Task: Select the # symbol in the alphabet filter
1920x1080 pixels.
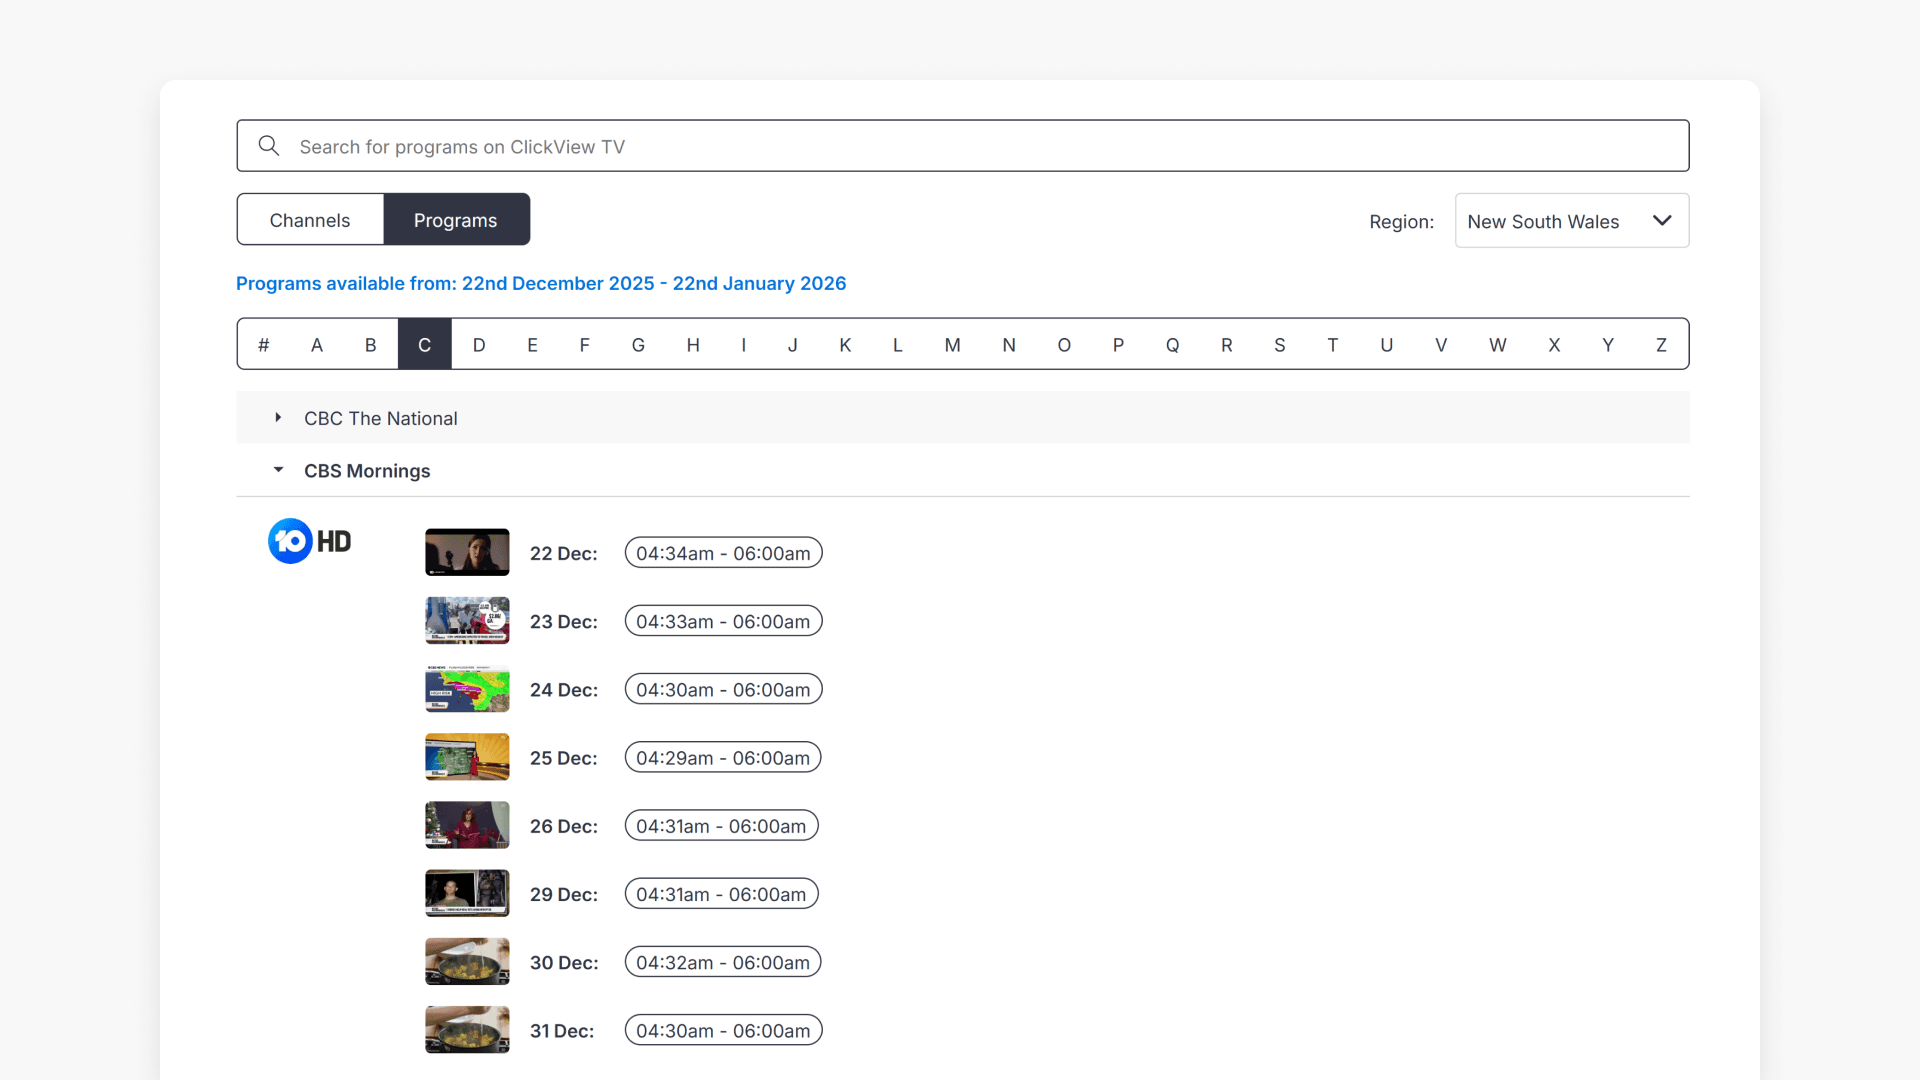Action: (x=263, y=343)
